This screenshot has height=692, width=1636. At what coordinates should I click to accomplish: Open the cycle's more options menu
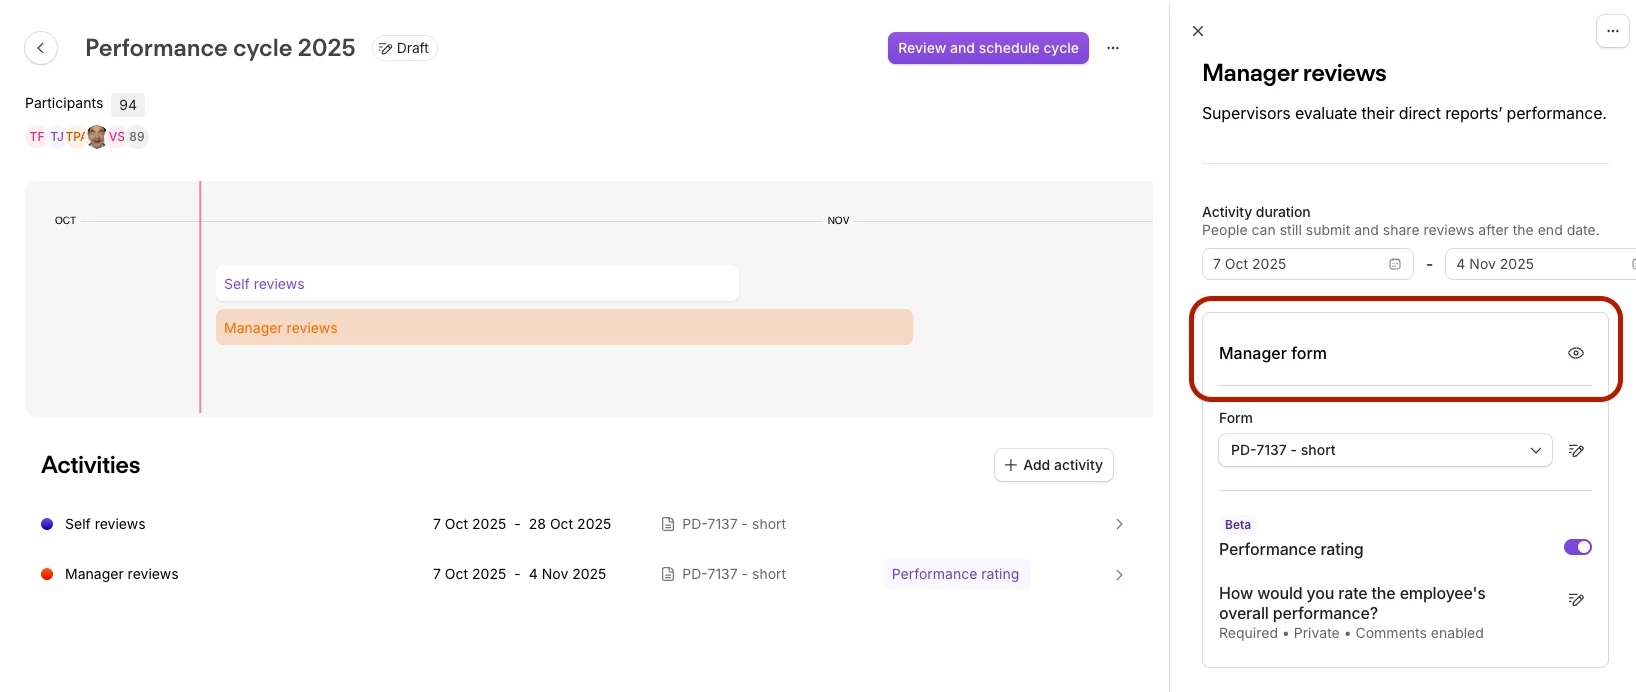[1113, 48]
